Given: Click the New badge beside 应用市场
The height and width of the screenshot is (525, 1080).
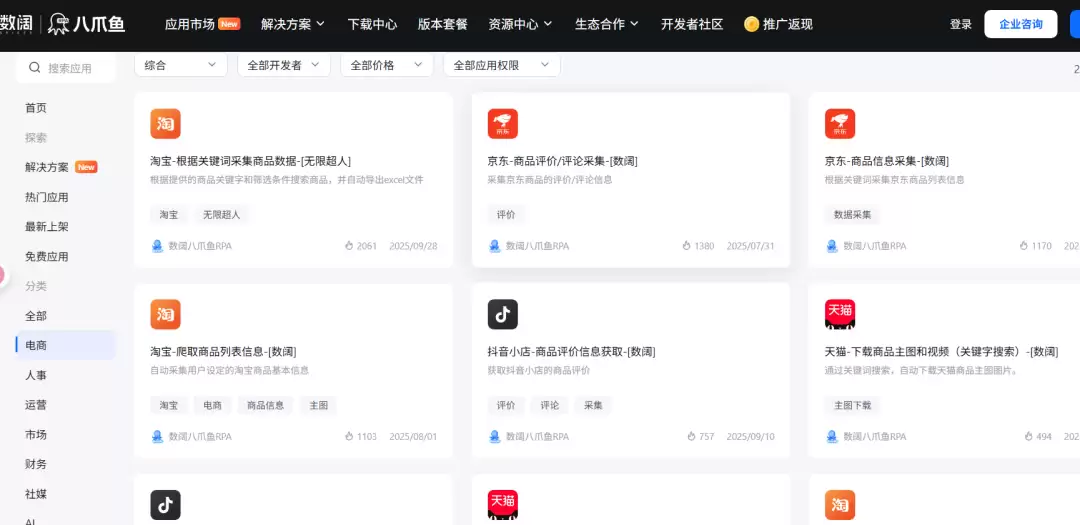Looking at the screenshot, I should (229, 24).
